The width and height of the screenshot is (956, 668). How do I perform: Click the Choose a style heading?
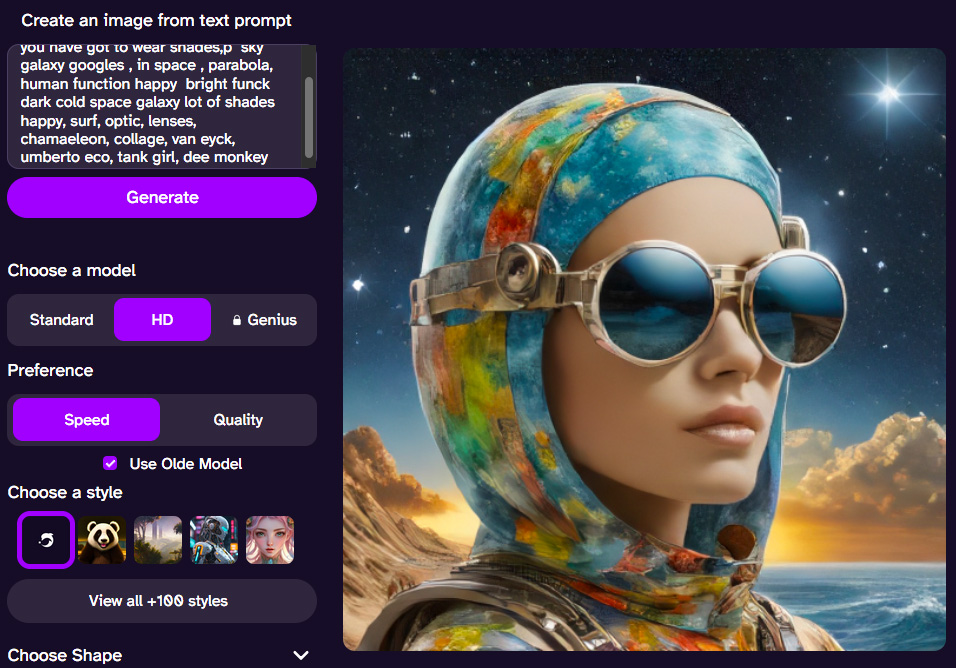pos(65,492)
